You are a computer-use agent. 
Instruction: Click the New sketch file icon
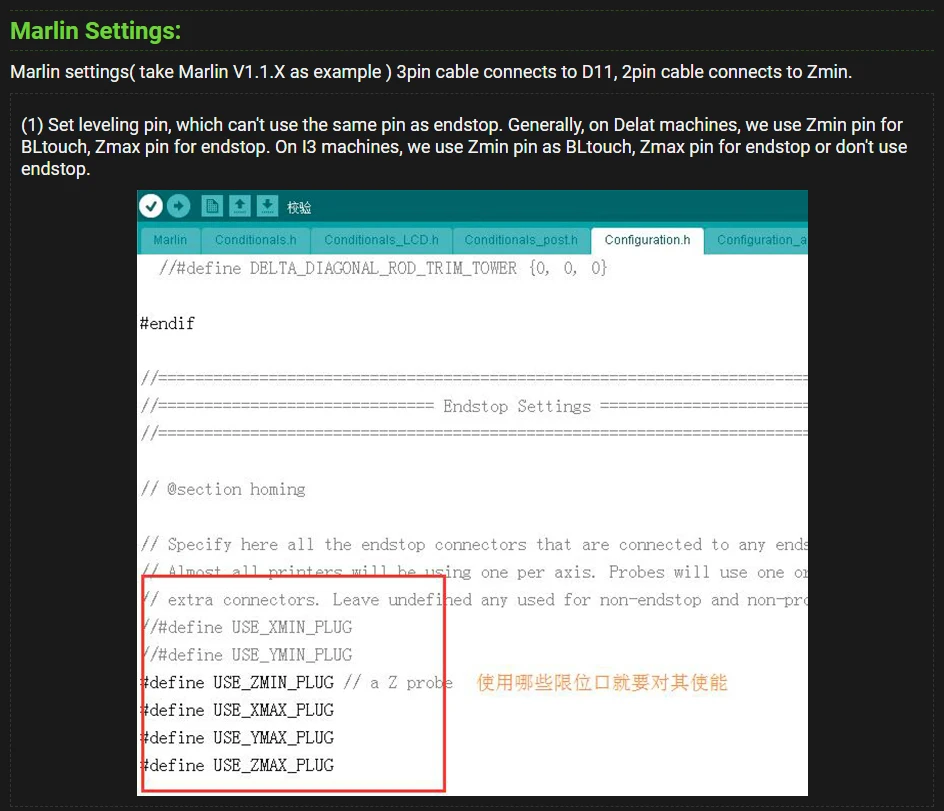pos(212,206)
